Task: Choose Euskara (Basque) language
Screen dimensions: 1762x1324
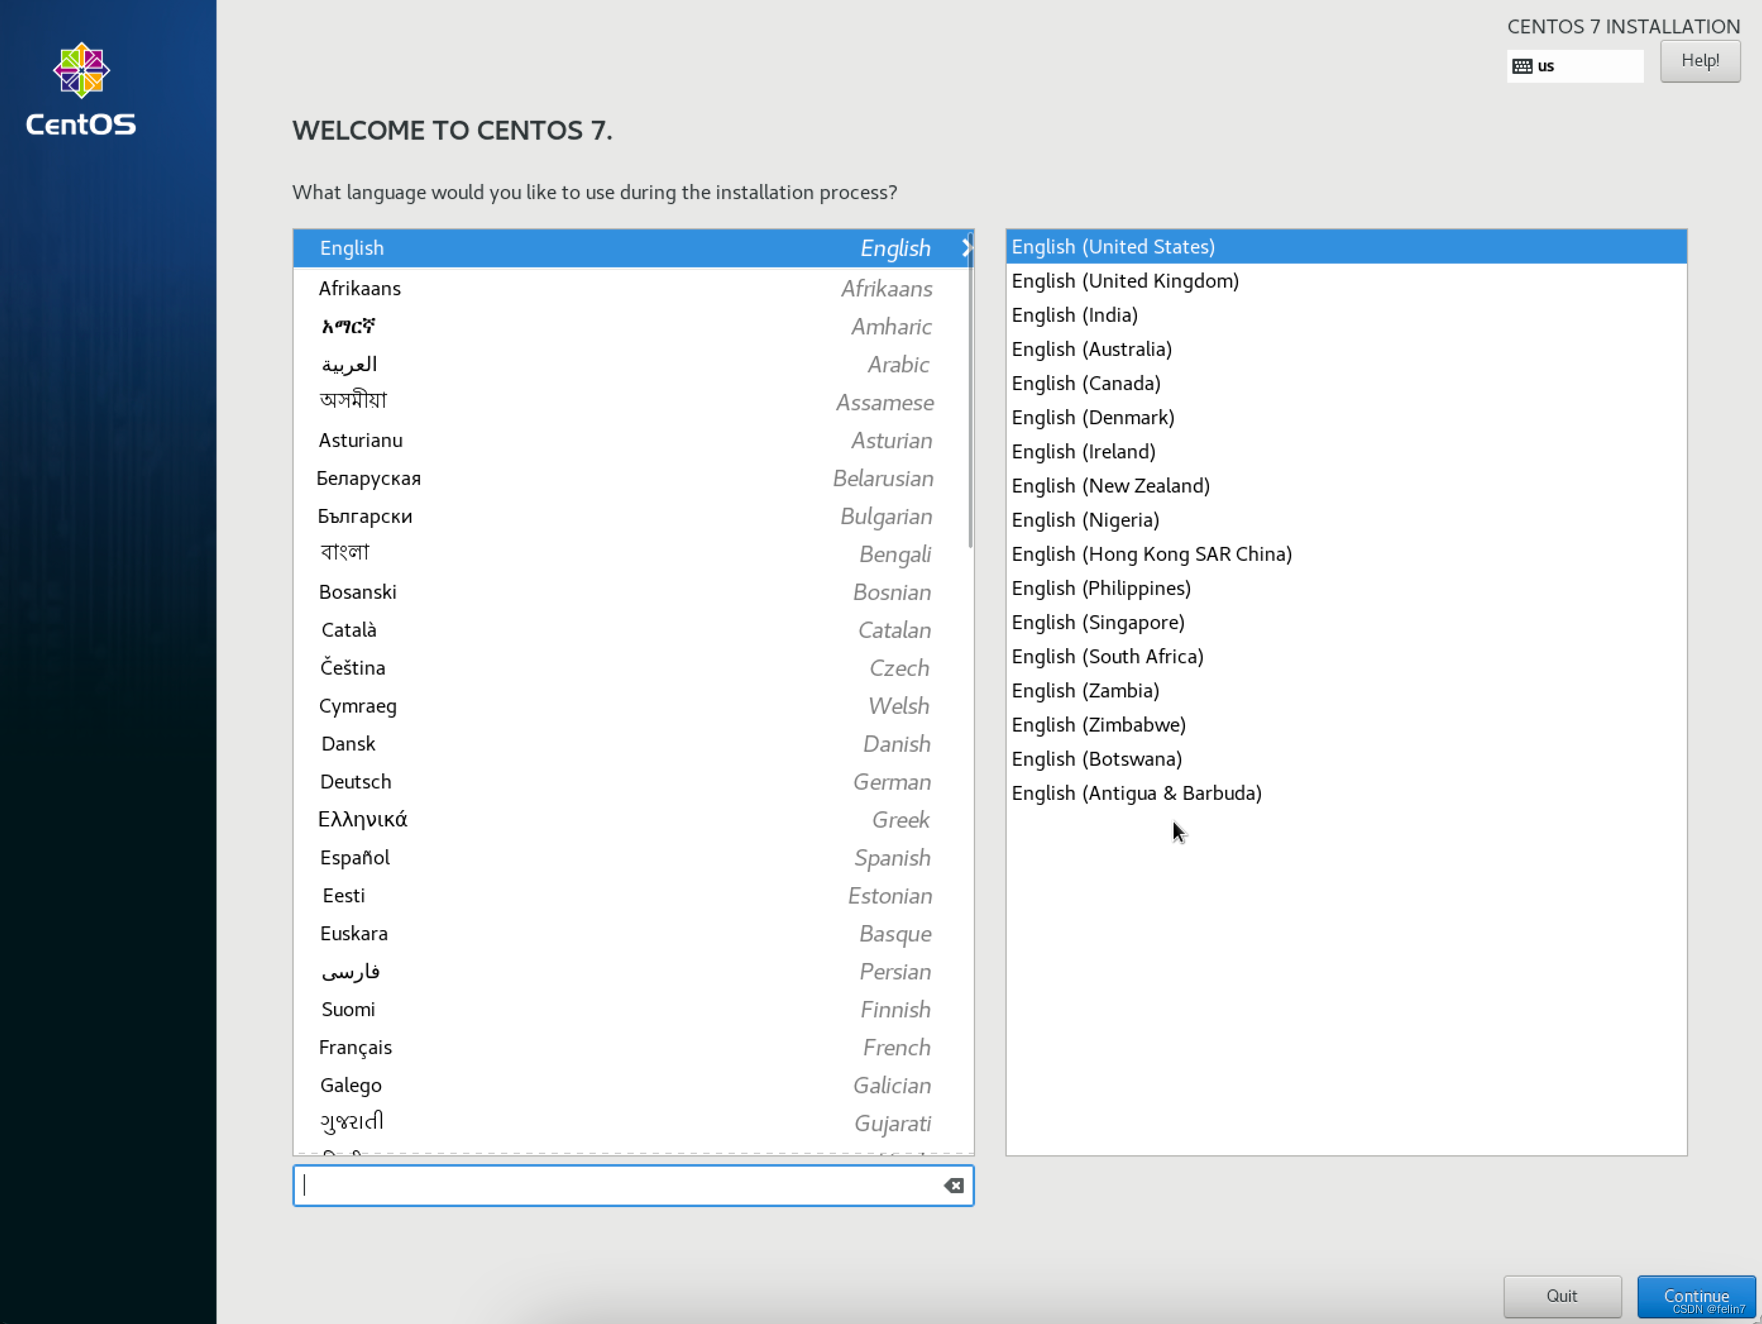Action: 633,934
